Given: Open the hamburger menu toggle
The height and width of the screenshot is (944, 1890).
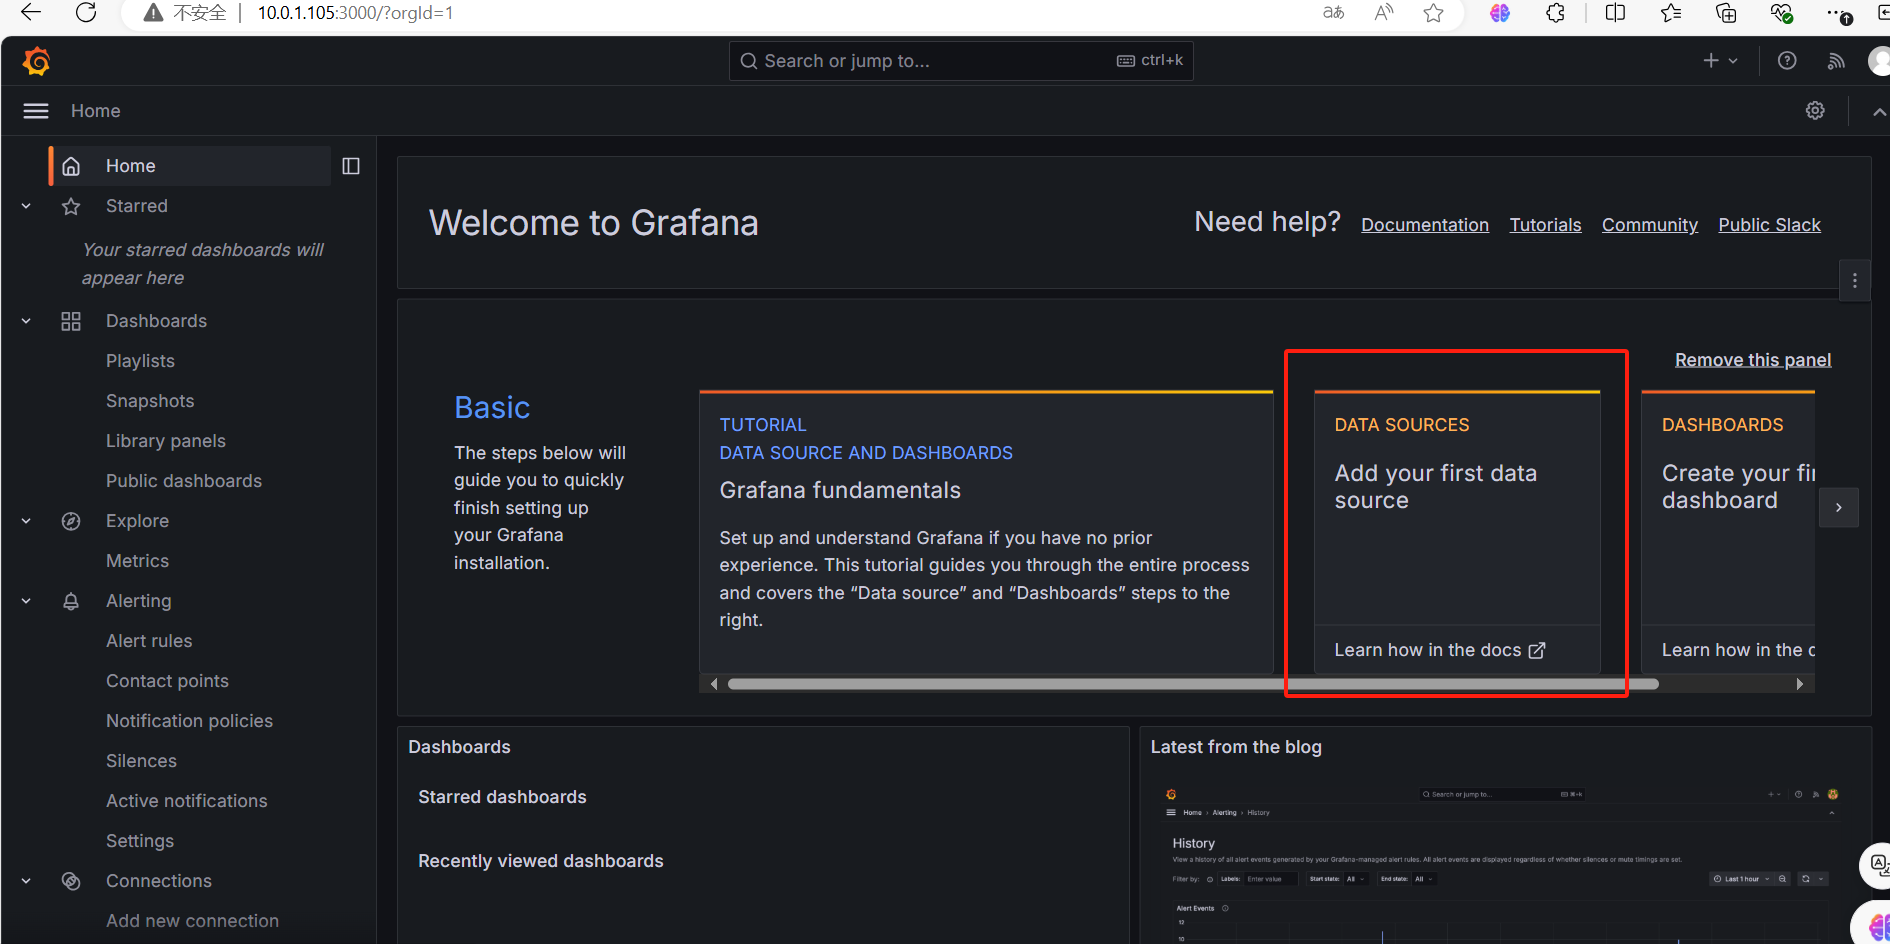Looking at the screenshot, I should point(36,111).
